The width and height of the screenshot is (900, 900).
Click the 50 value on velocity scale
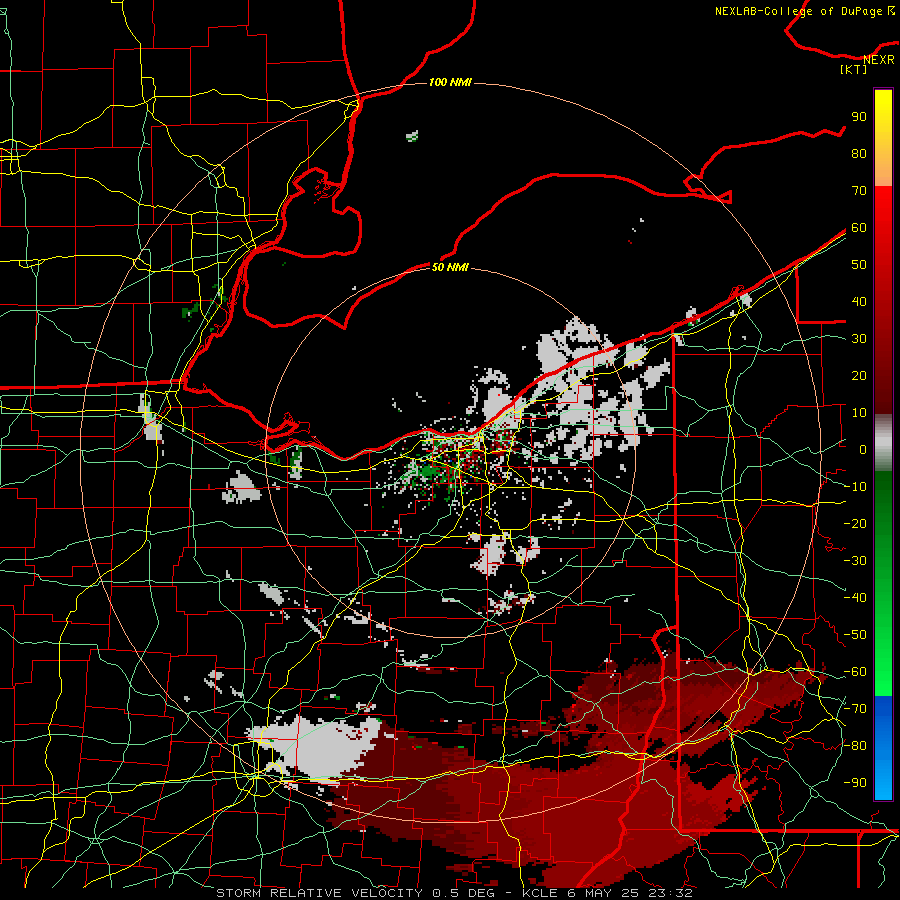click(859, 265)
